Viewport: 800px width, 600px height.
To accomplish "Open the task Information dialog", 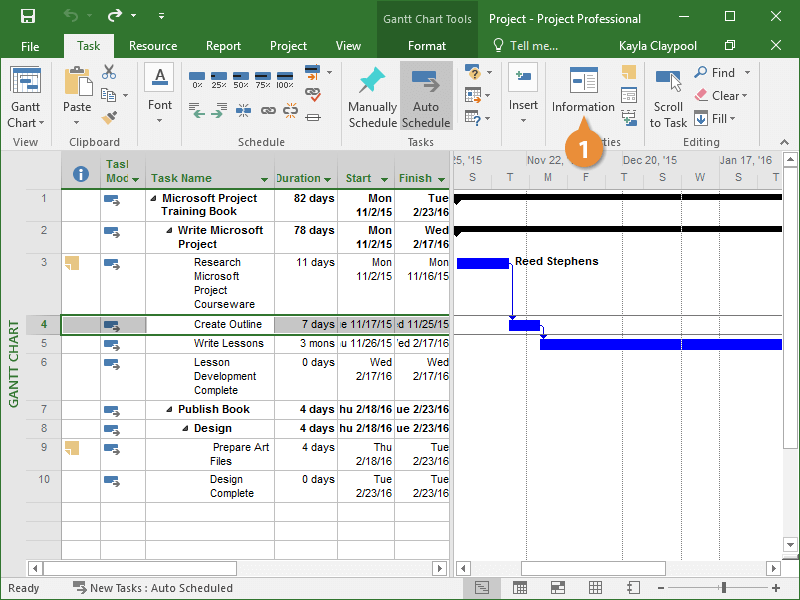I will (x=583, y=92).
